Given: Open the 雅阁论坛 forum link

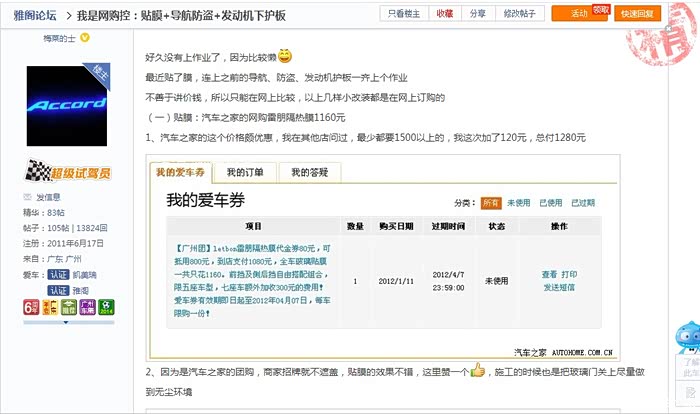Looking at the screenshot, I should click(x=33, y=14).
